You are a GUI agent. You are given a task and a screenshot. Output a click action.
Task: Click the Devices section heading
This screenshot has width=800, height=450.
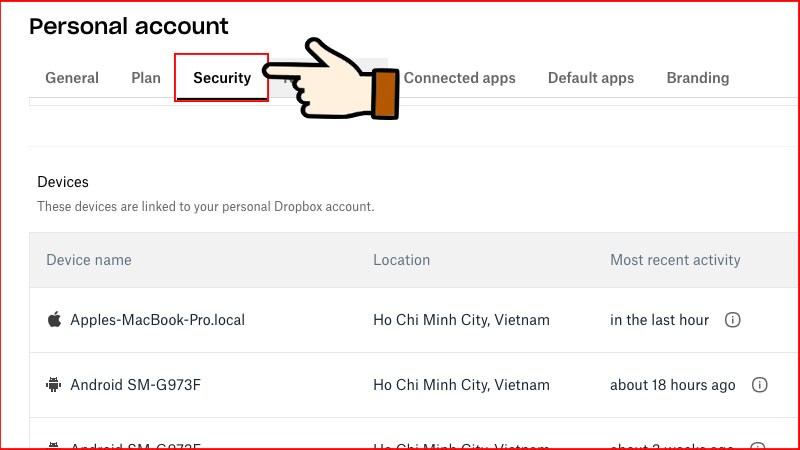[63, 182]
